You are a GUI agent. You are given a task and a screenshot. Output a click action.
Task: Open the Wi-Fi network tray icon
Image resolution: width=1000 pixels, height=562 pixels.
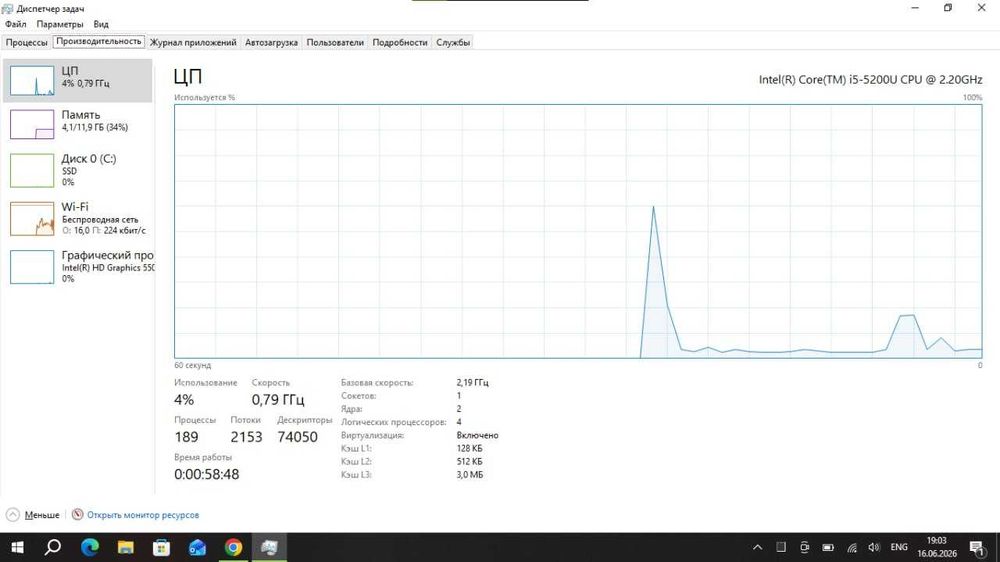coord(851,547)
